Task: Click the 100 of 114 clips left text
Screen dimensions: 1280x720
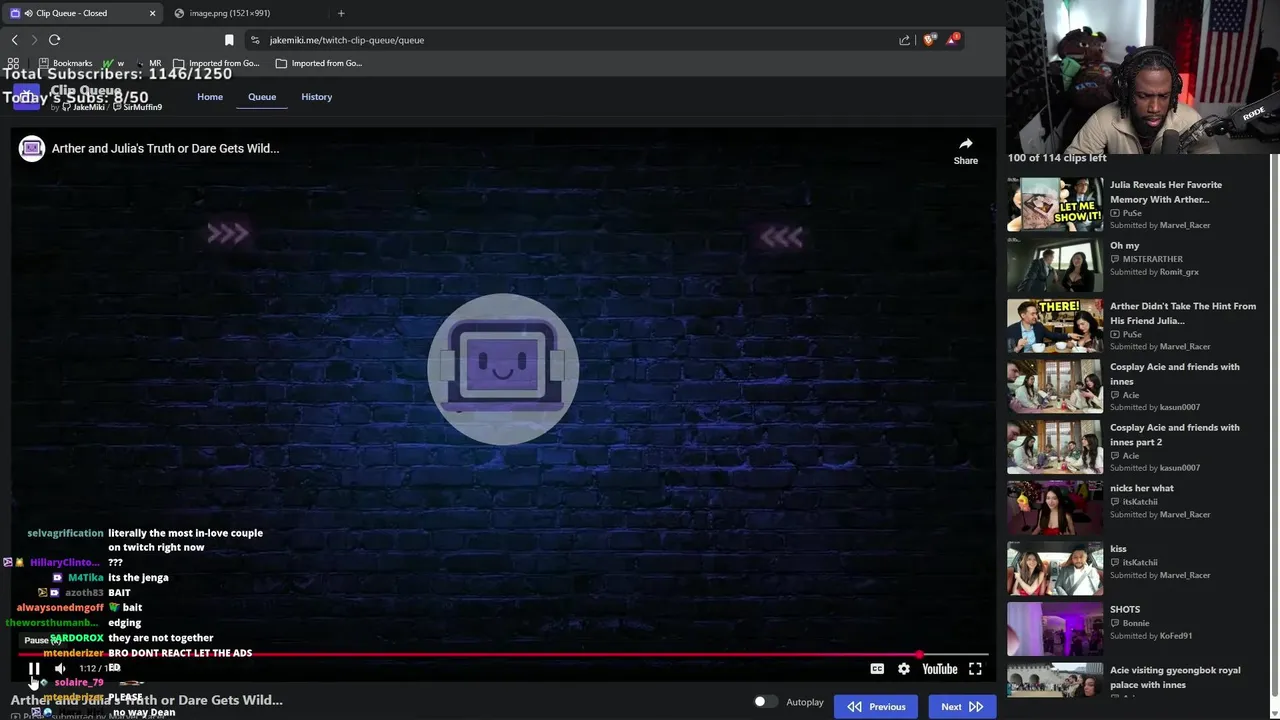Action: click(x=1057, y=158)
